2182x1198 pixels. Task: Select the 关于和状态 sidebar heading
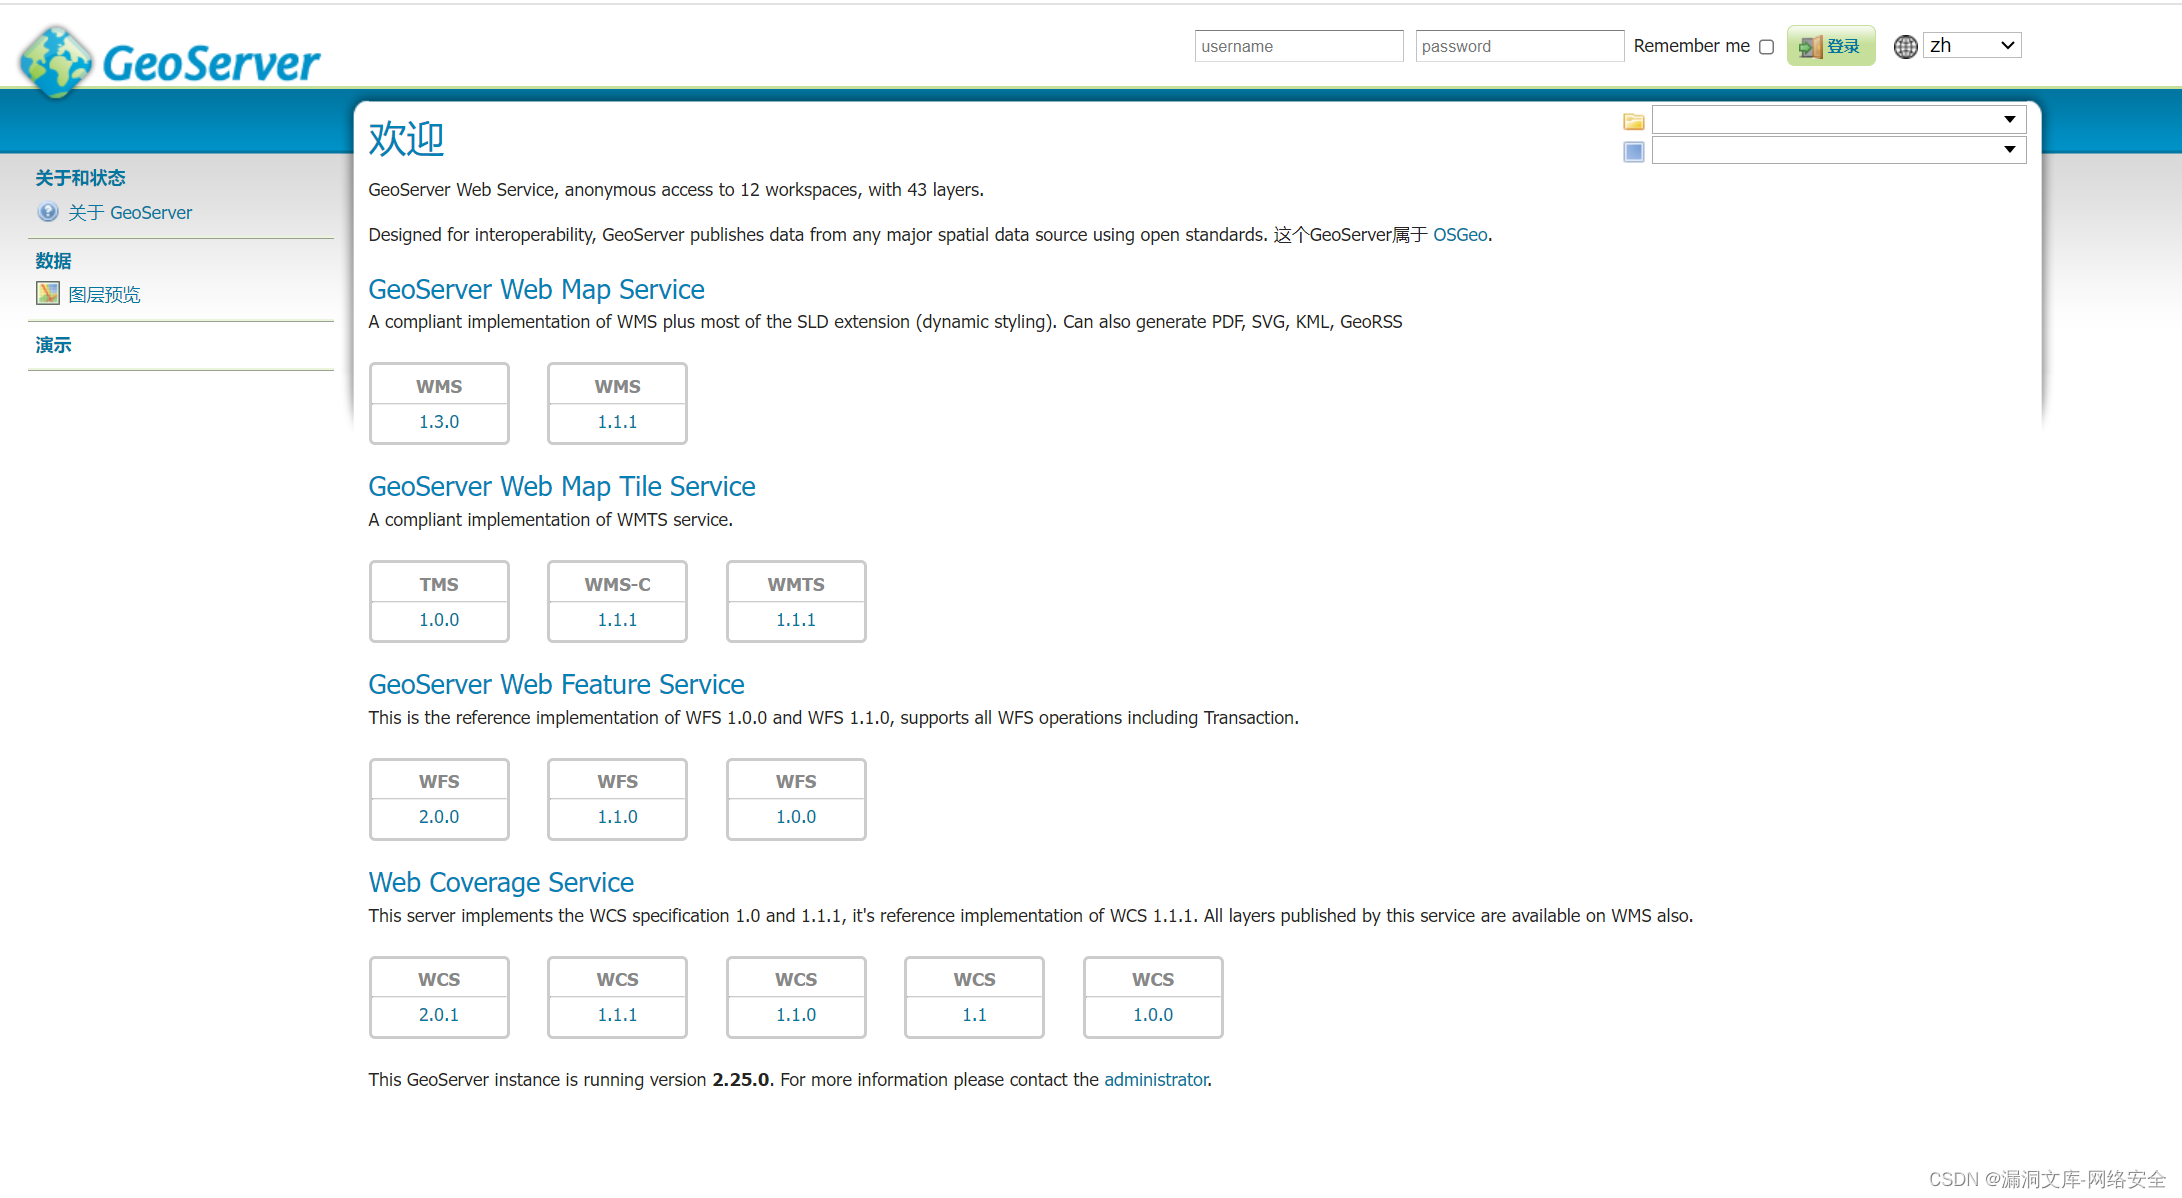[80, 178]
